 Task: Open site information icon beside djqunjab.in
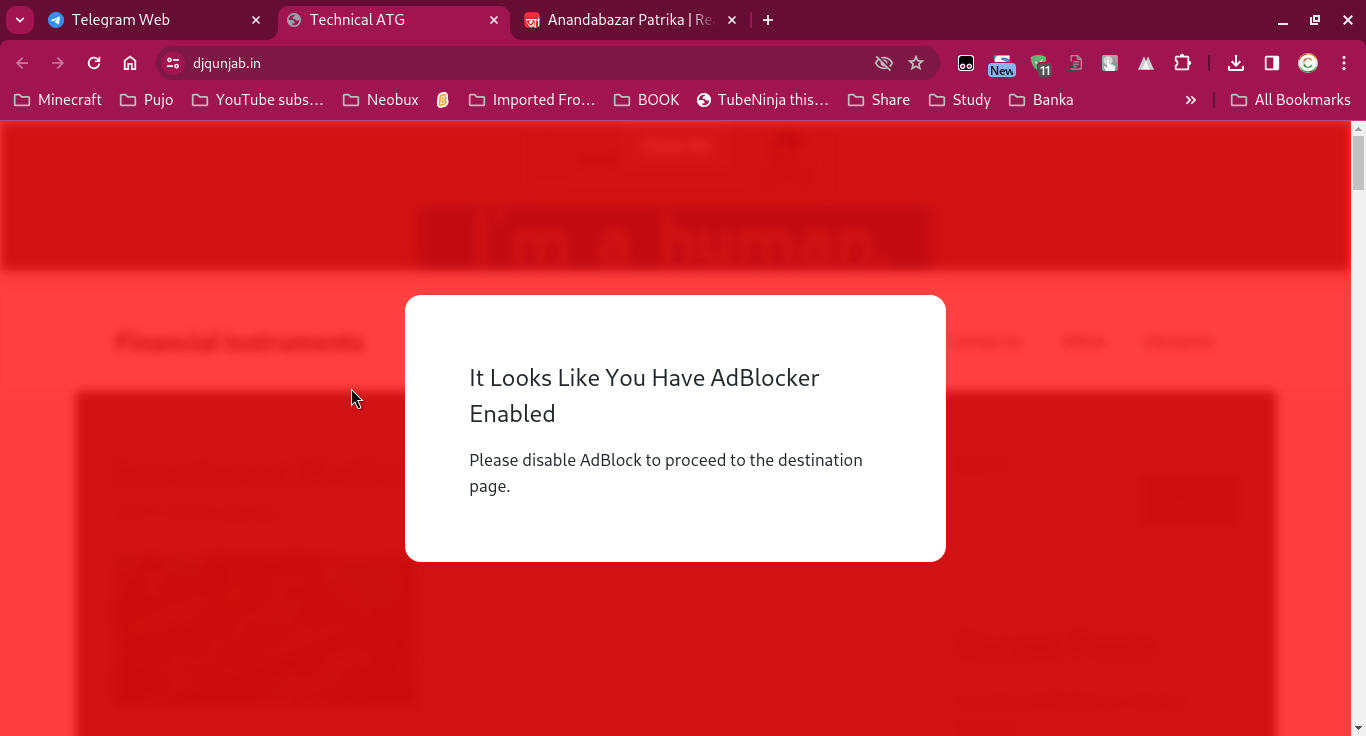(x=173, y=63)
